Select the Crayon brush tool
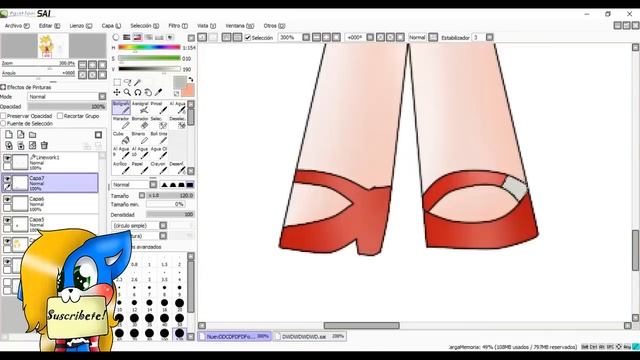The height and width of the screenshot is (360, 640). pyautogui.click(x=159, y=168)
